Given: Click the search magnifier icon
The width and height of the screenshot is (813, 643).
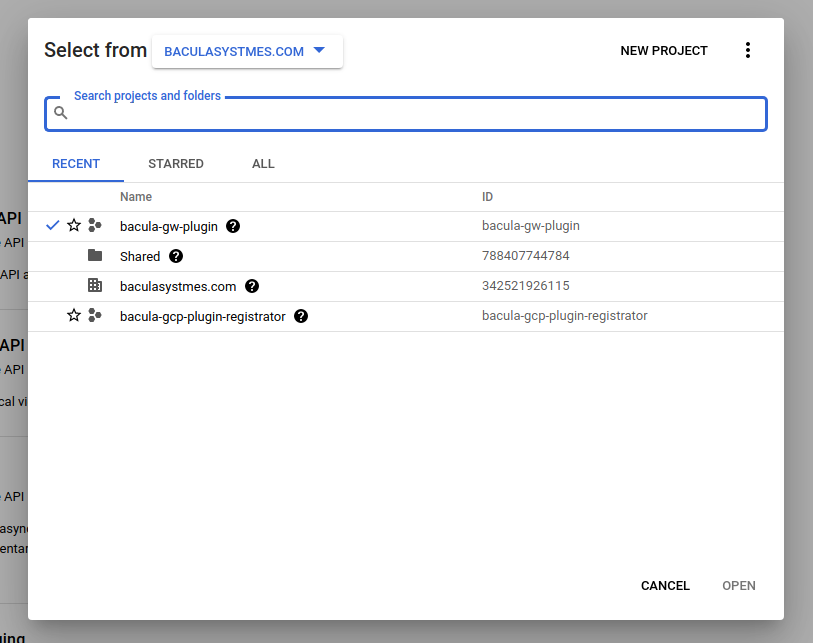Looking at the screenshot, I should click(61, 113).
